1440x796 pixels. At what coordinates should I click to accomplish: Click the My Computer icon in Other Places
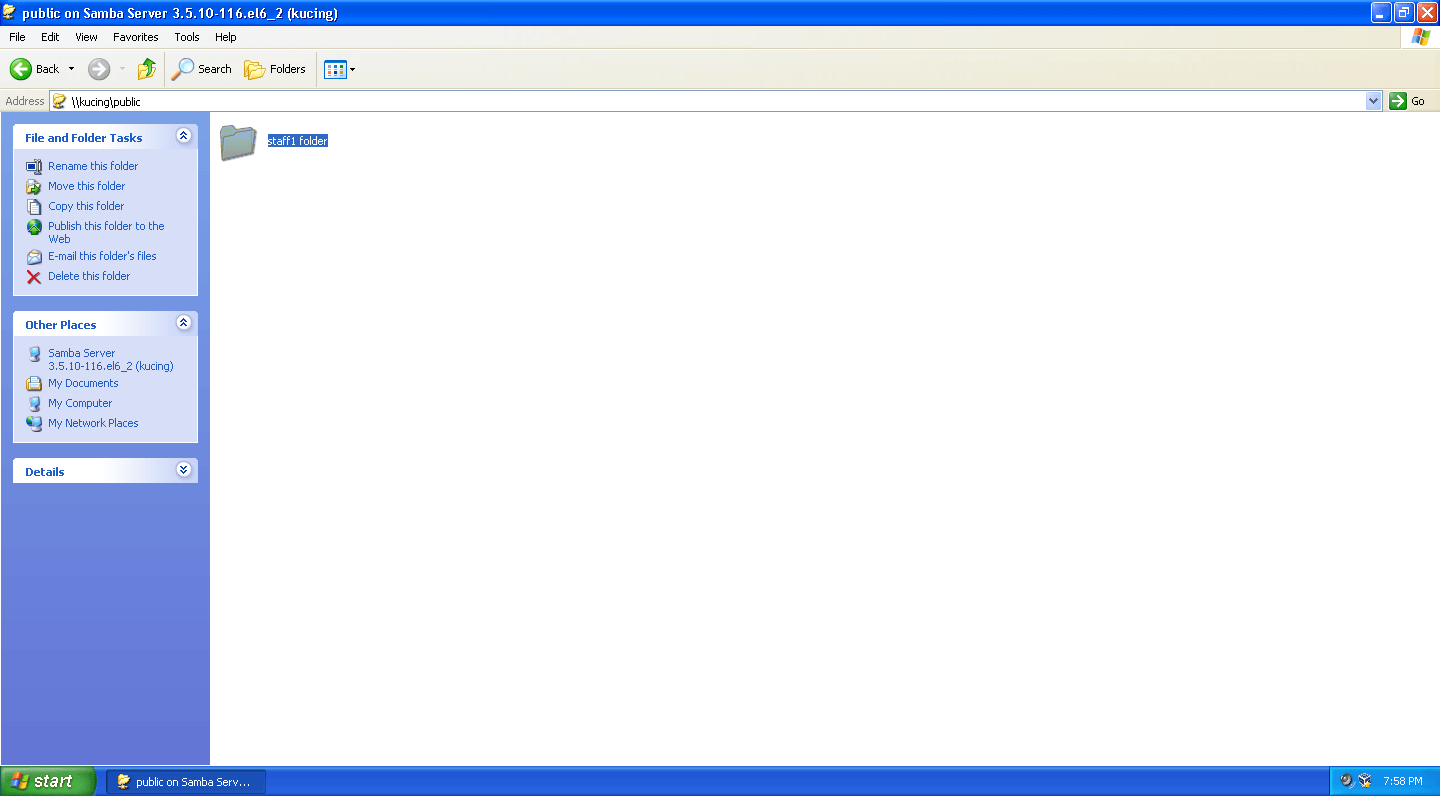34,404
